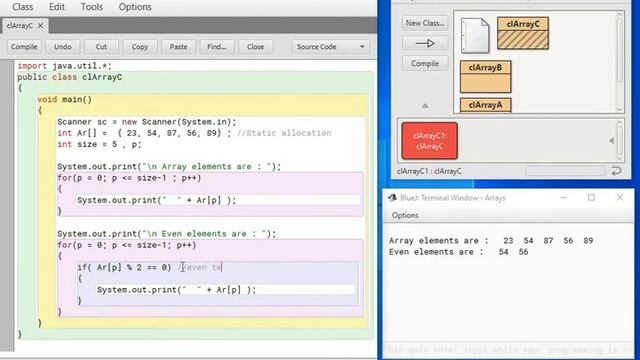This screenshot has width=640, height=360.
Task: Select the clArrayB class box
Action: (485, 77)
